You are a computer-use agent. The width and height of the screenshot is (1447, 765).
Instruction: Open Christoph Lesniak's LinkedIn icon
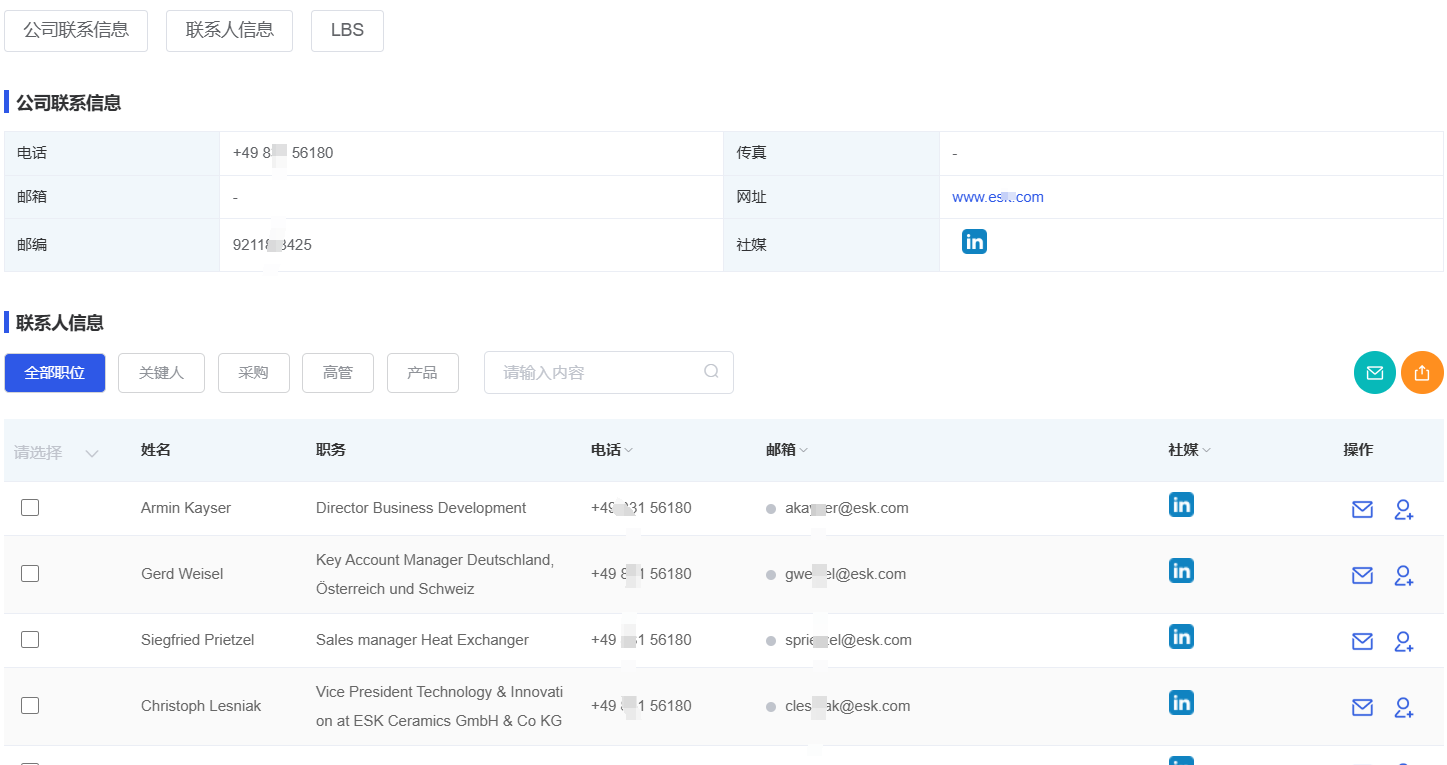pyautogui.click(x=1181, y=703)
